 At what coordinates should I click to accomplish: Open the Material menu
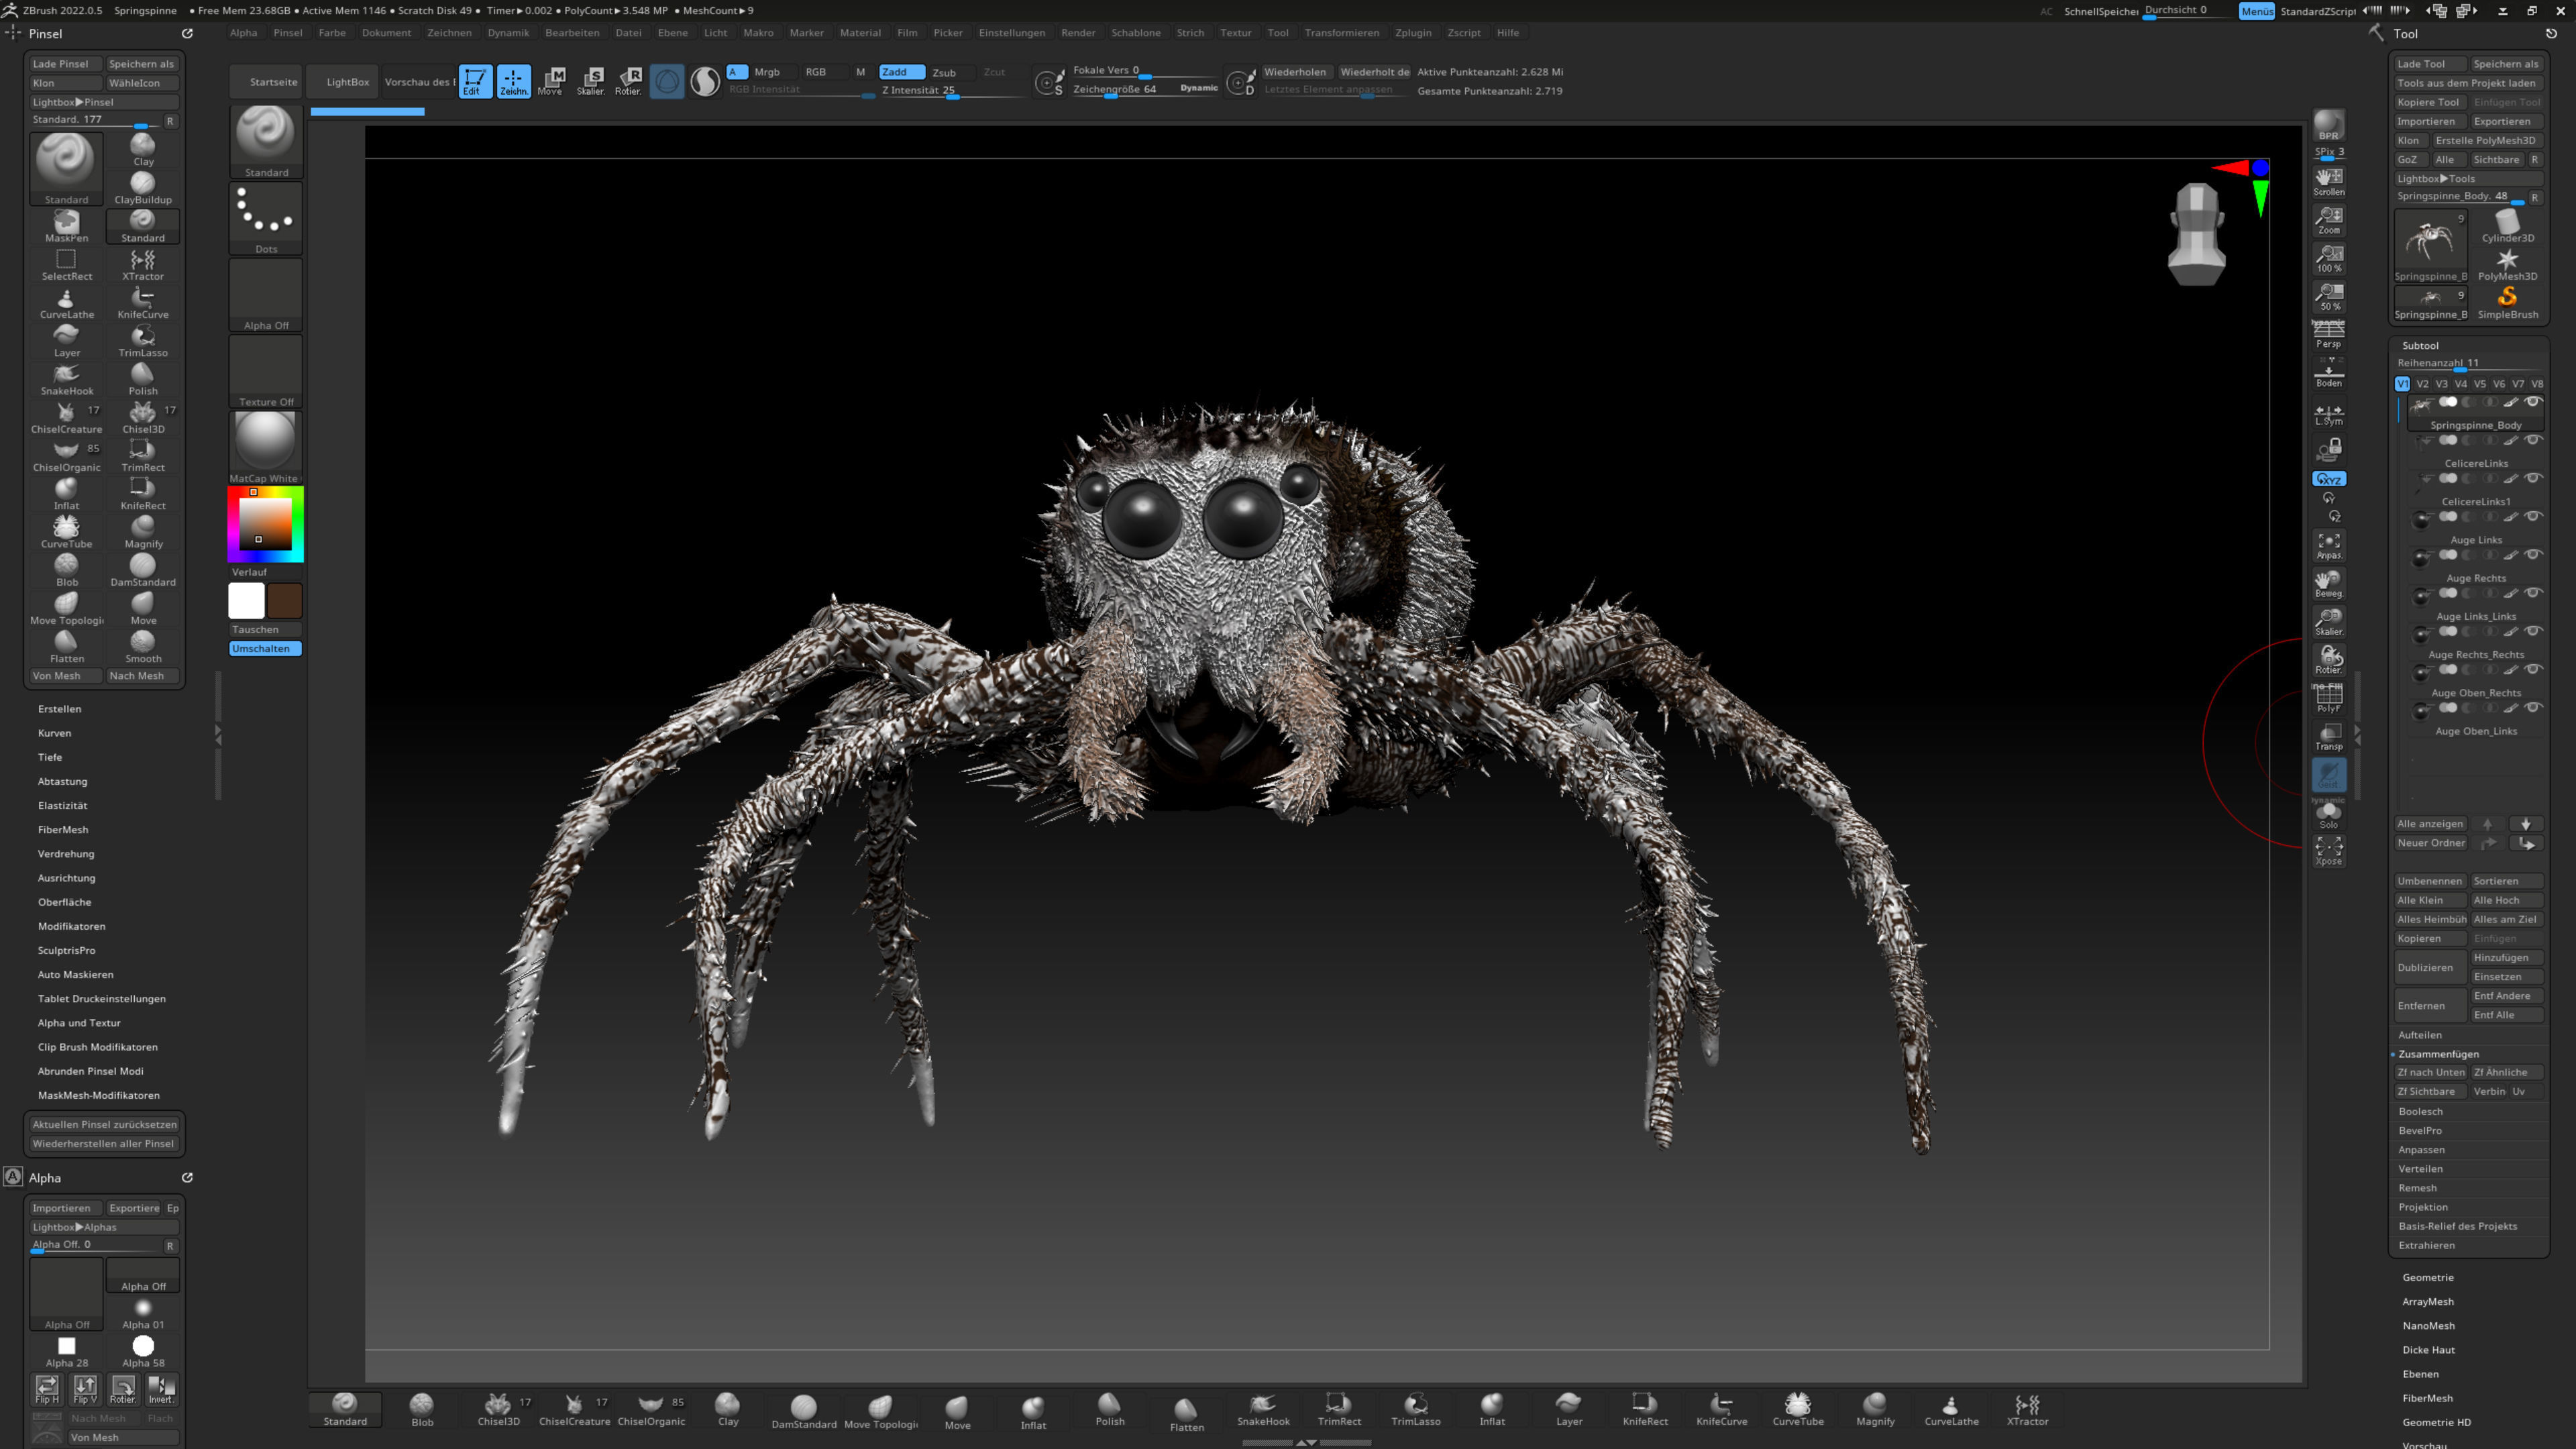pyautogui.click(x=860, y=33)
